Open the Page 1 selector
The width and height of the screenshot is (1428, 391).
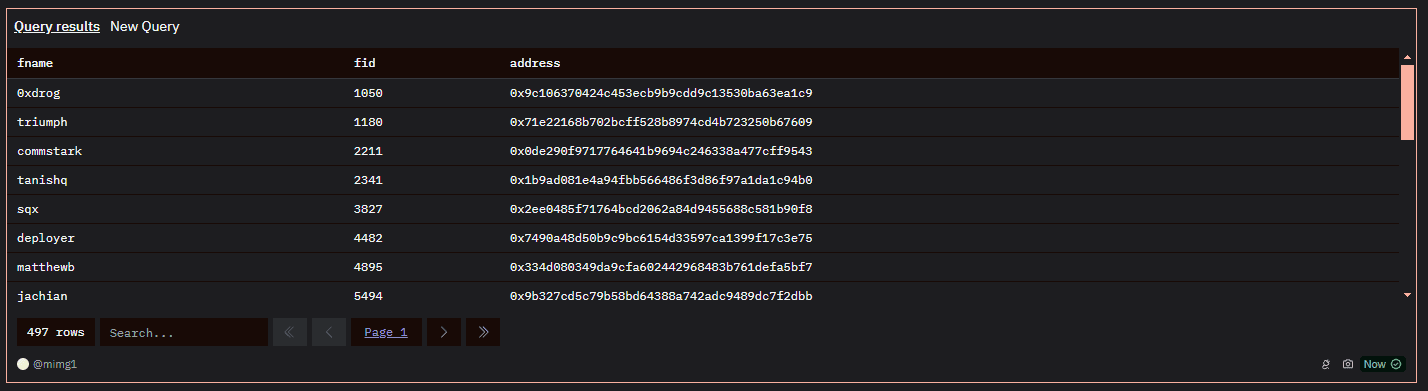386,332
